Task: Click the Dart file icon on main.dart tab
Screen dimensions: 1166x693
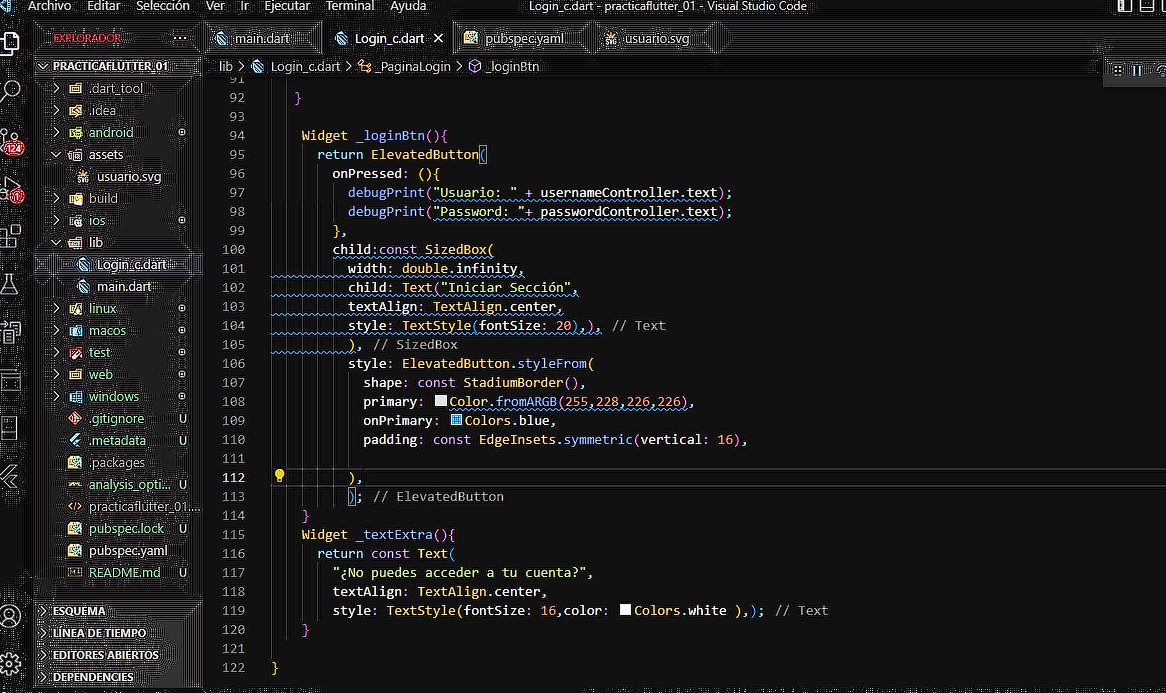Action: [x=221, y=38]
